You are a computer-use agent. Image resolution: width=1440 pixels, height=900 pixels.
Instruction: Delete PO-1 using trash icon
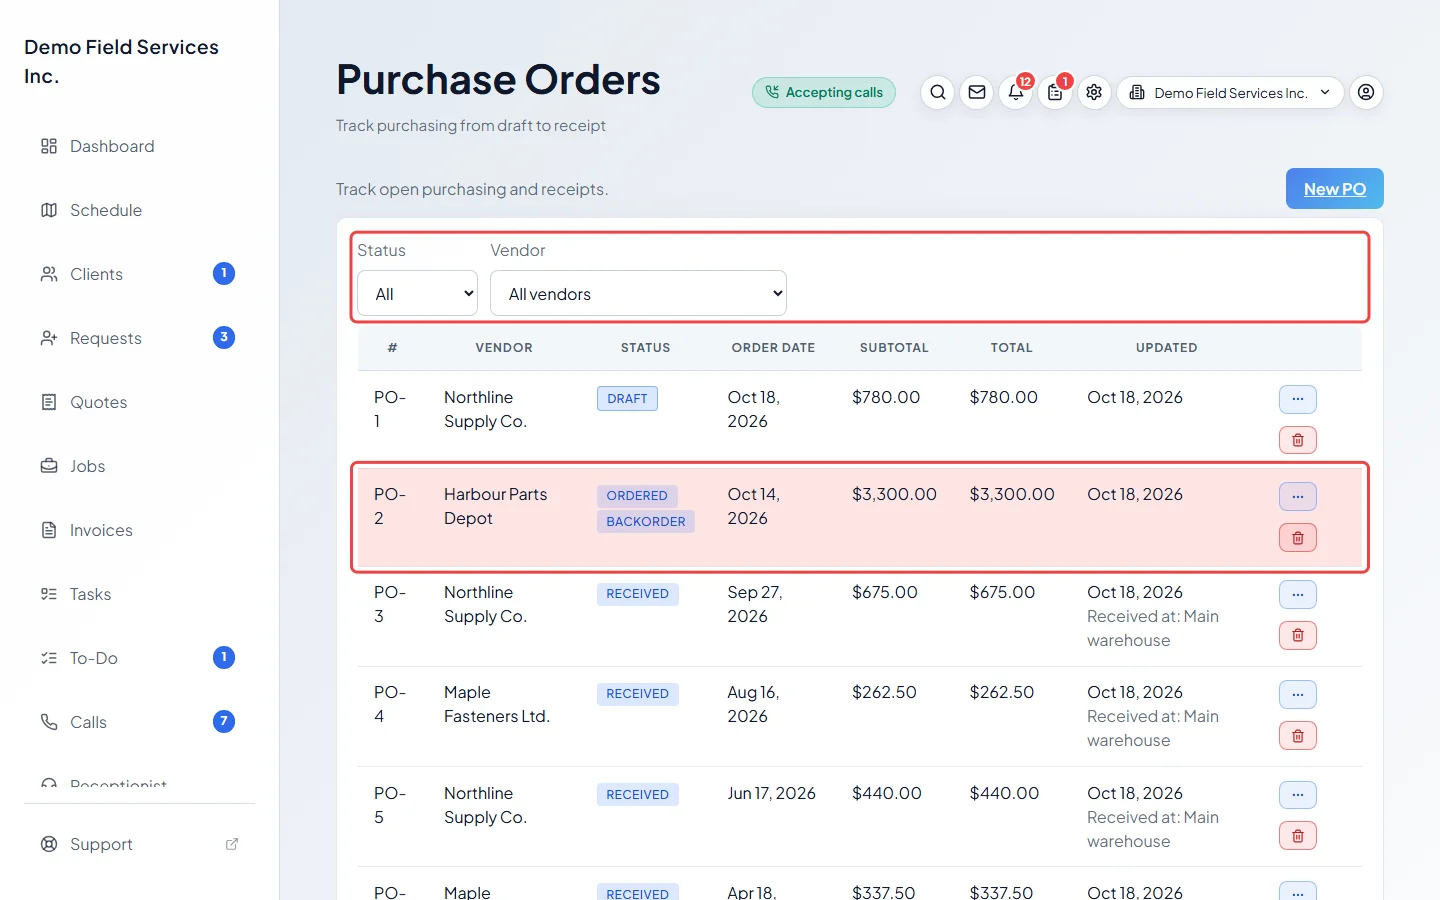pos(1298,440)
